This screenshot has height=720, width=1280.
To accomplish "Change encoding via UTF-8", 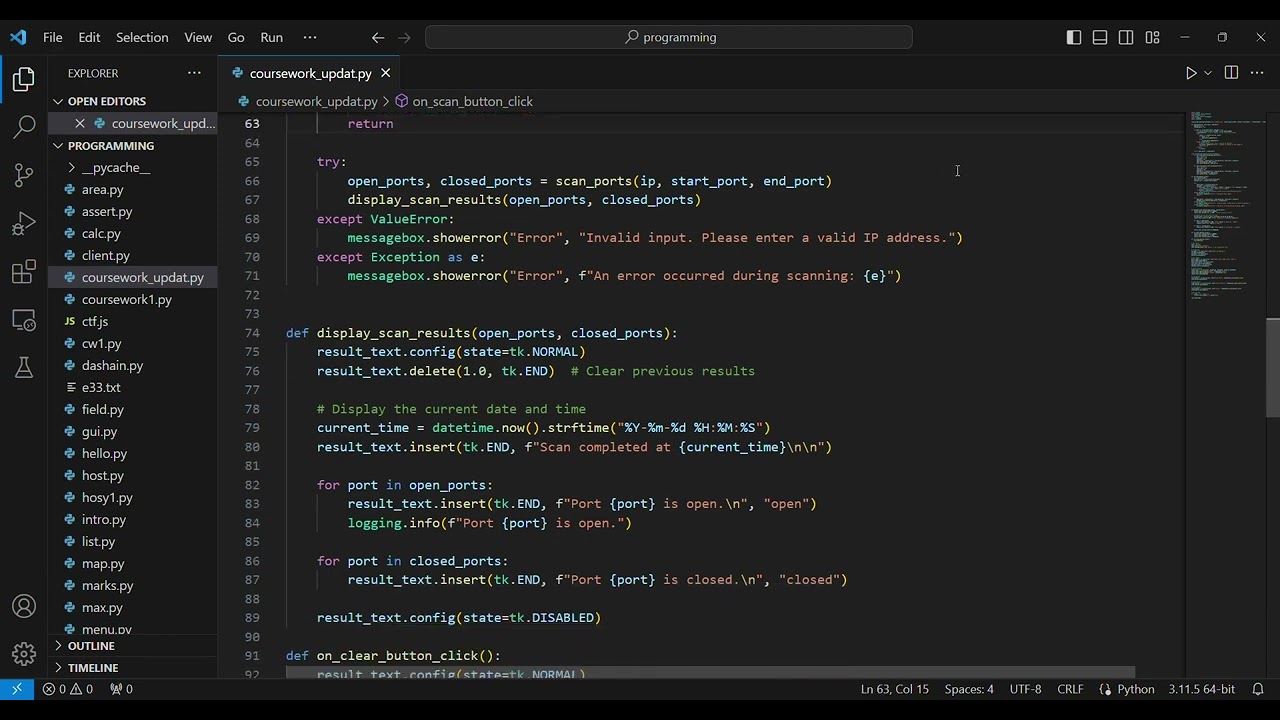I will pyautogui.click(x=1025, y=689).
